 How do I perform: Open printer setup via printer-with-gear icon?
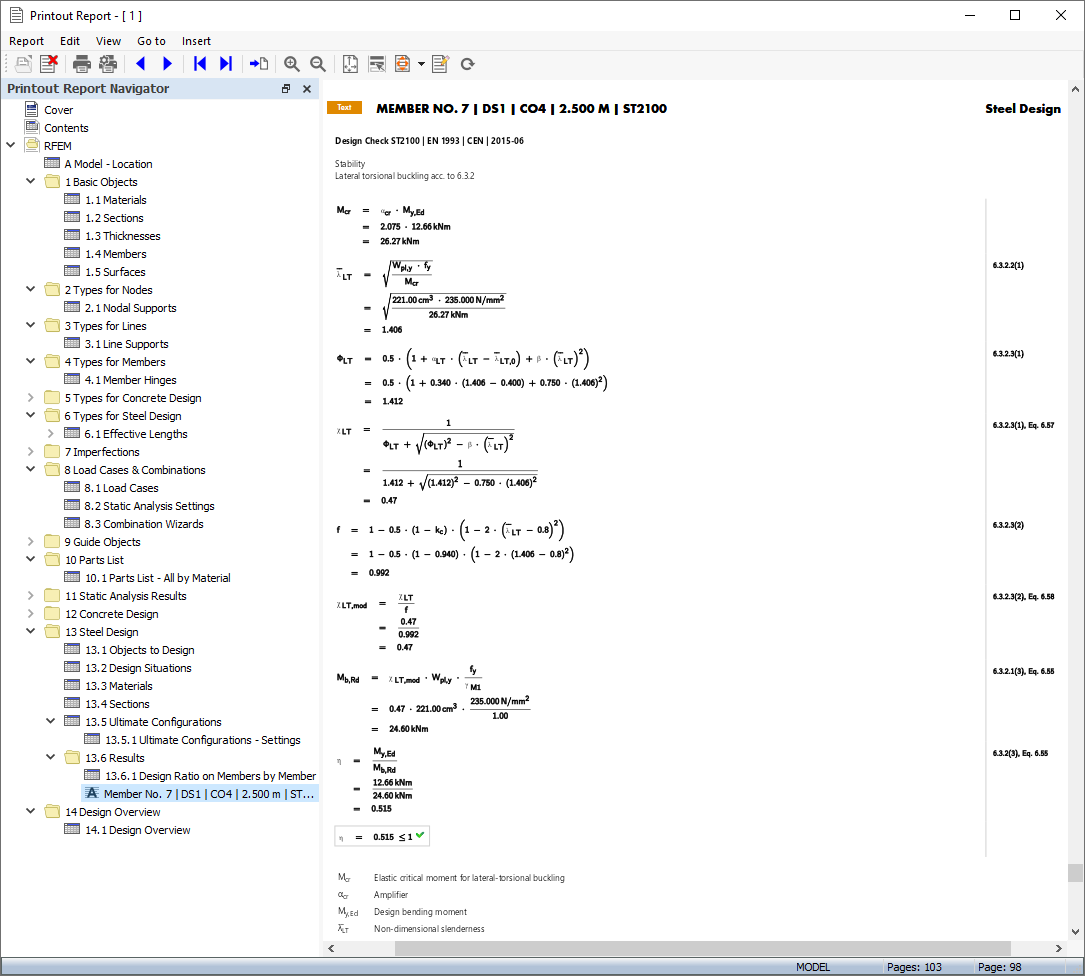pyautogui.click(x=107, y=63)
